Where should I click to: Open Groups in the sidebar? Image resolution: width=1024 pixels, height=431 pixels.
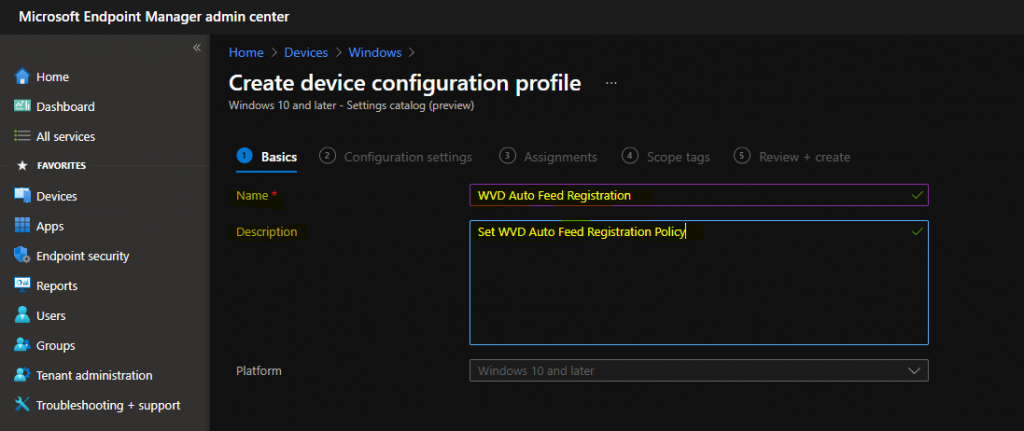pyautogui.click(x=56, y=345)
